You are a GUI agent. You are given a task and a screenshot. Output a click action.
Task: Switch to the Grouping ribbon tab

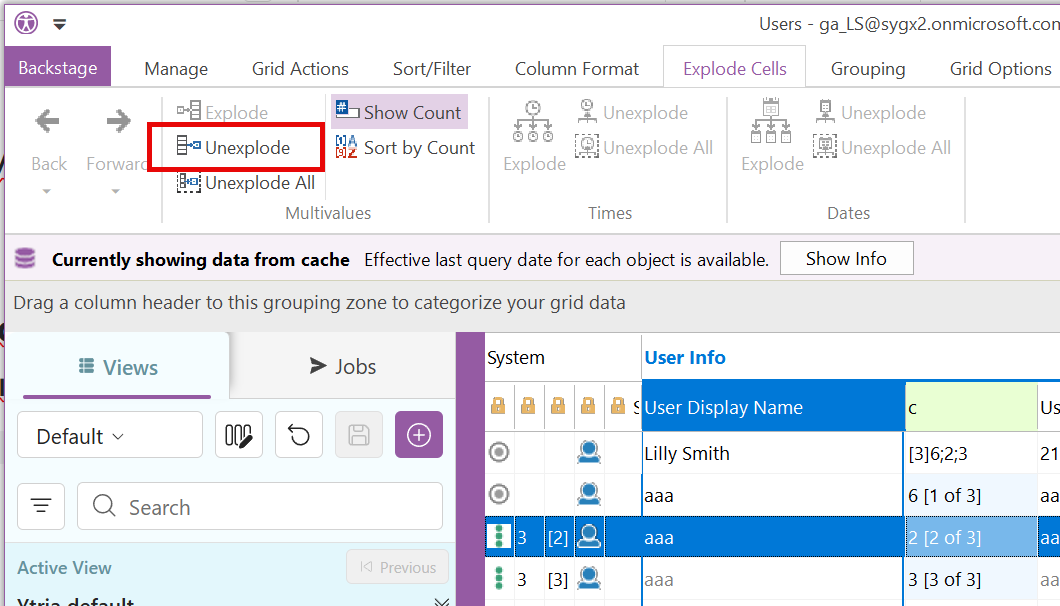867,69
